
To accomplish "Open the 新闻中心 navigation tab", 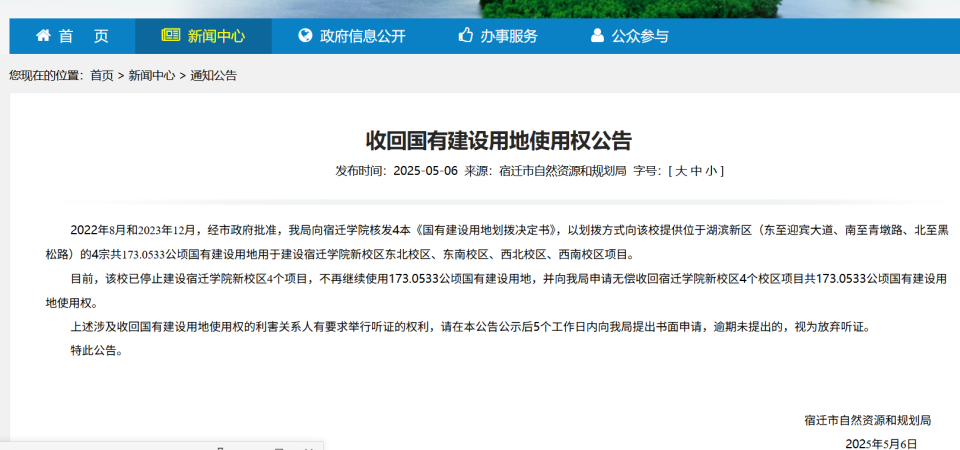I will 203,36.
